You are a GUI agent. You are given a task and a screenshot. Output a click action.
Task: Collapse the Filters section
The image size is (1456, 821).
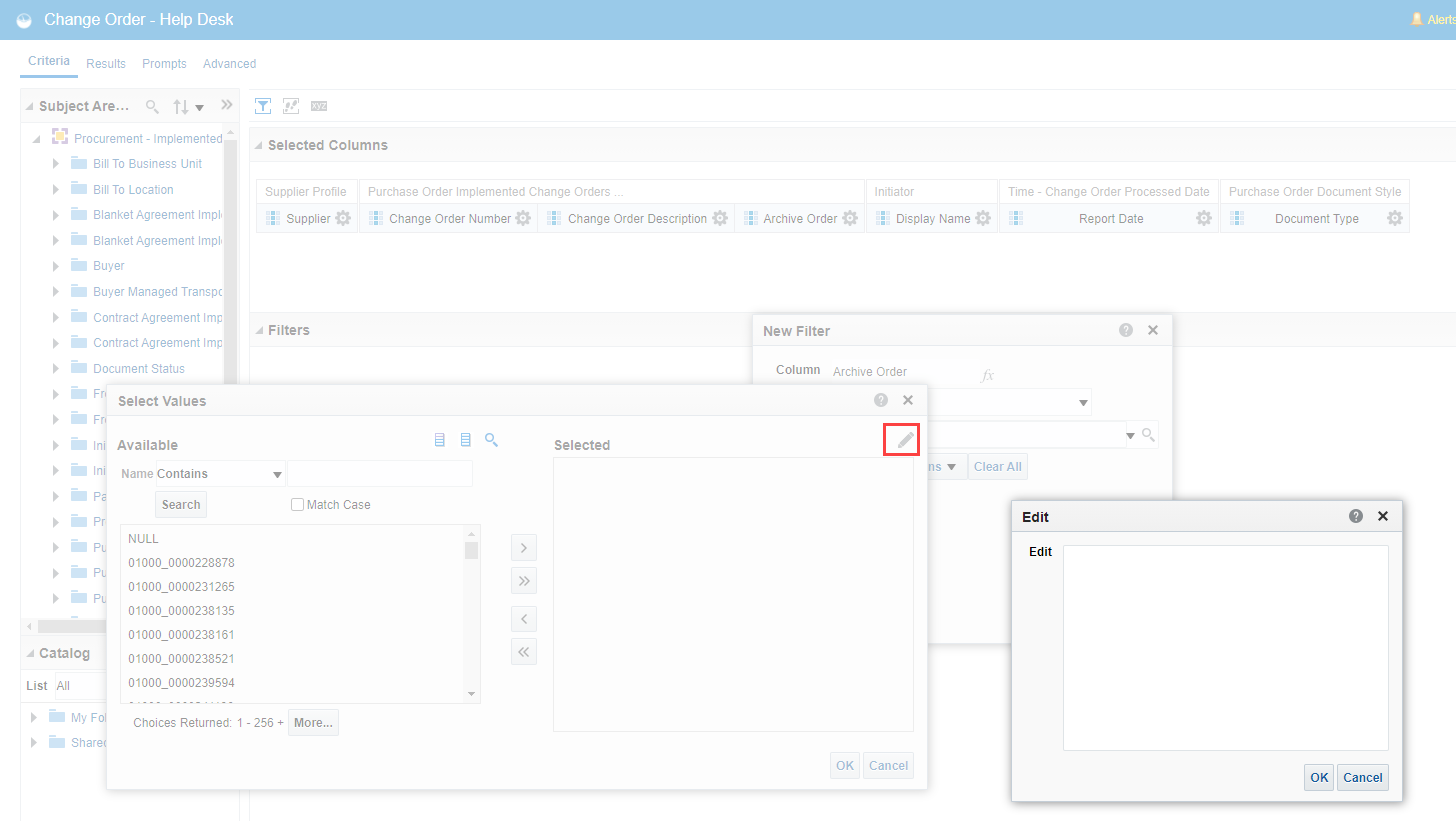259,331
